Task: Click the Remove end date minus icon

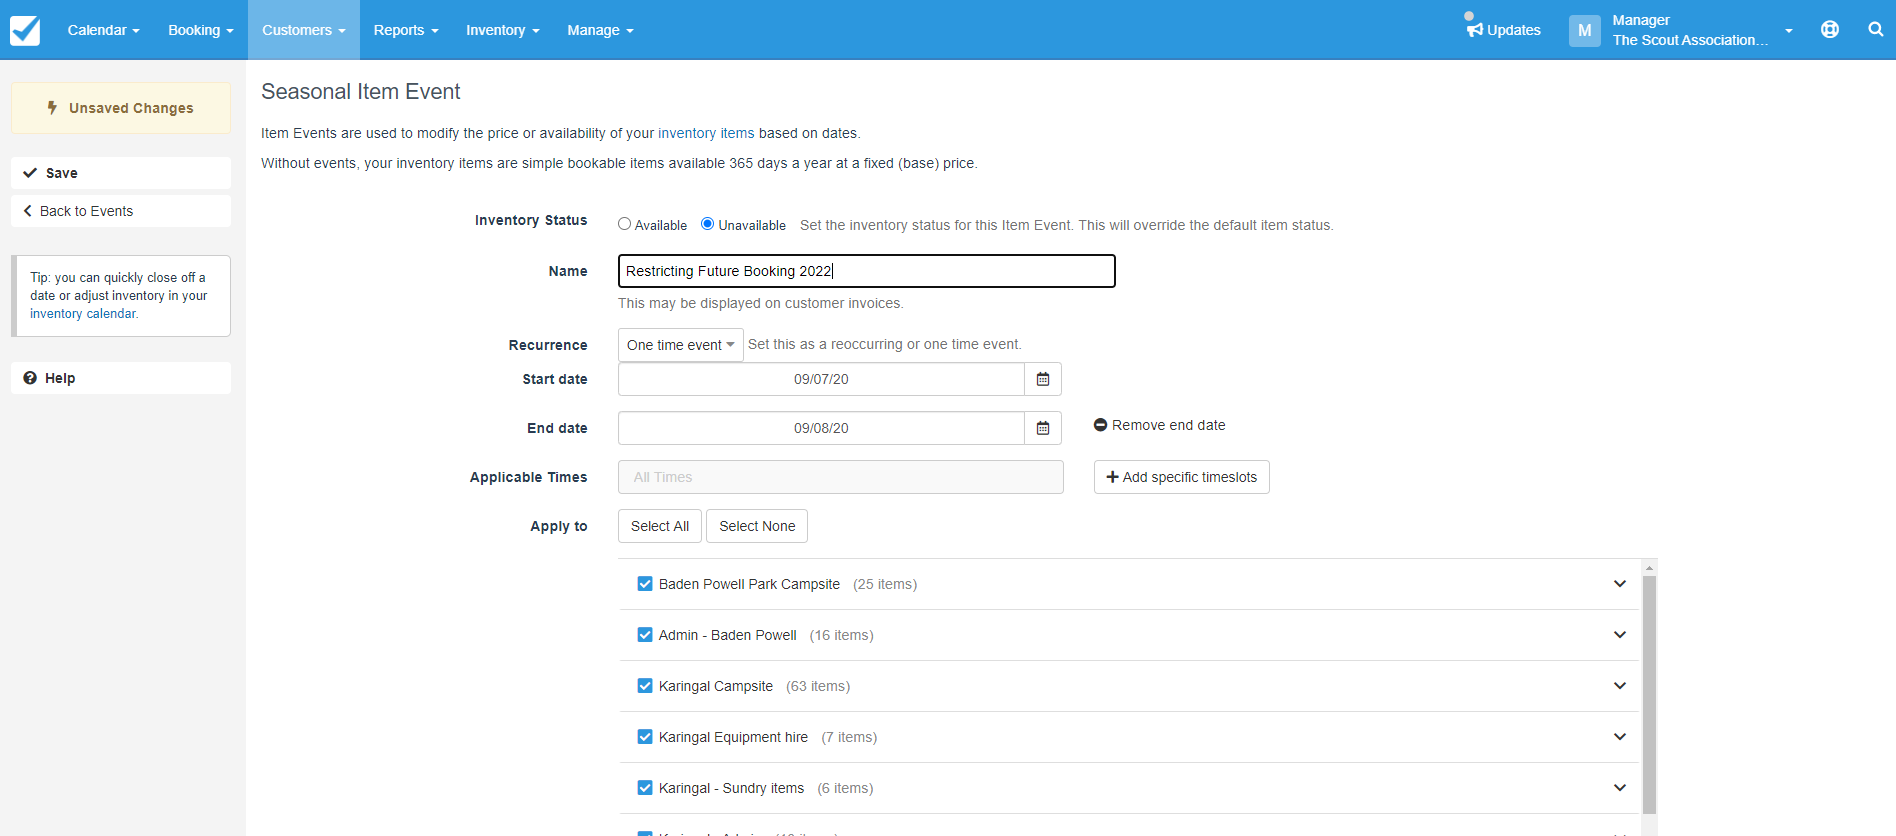Action: 1100,425
